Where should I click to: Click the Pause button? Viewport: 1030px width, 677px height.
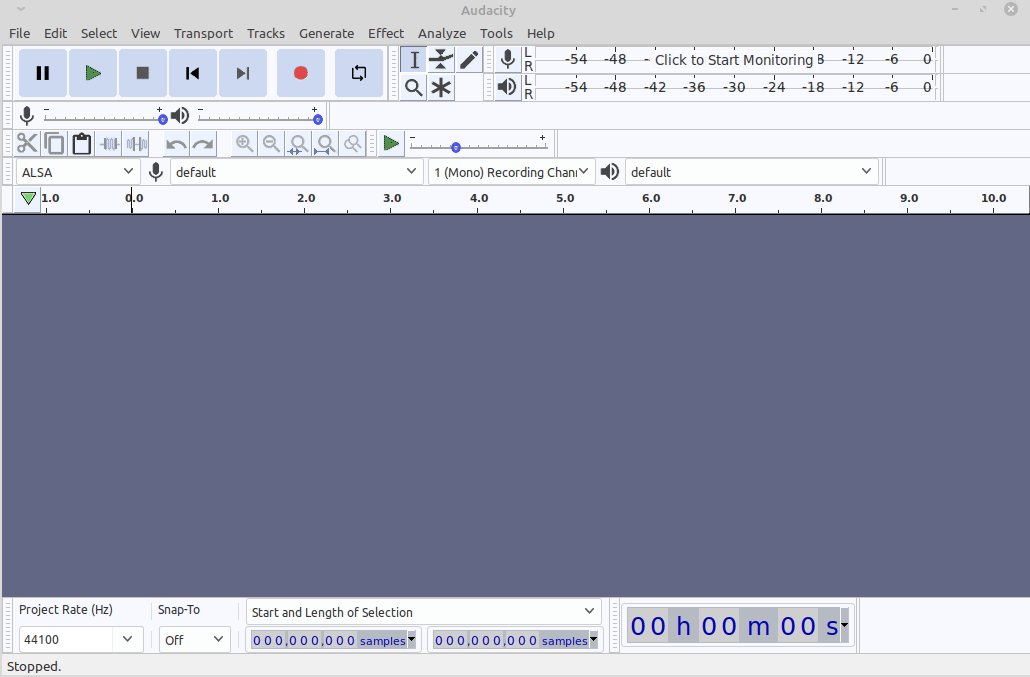[43, 73]
